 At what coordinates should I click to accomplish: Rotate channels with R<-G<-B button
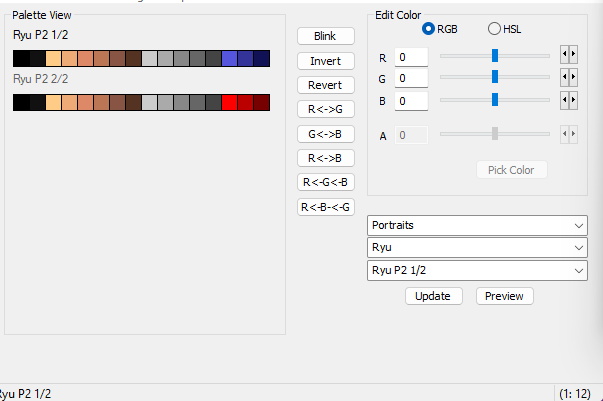pyautogui.click(x=325, y=182)
